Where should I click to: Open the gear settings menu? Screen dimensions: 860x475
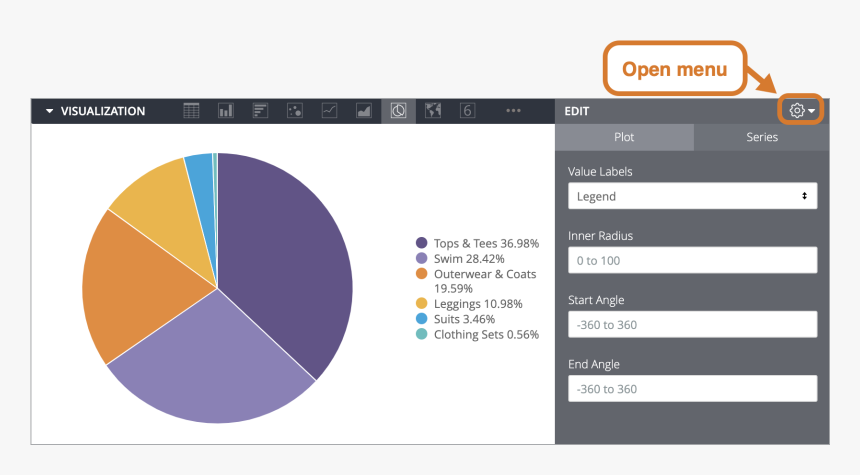802,110
